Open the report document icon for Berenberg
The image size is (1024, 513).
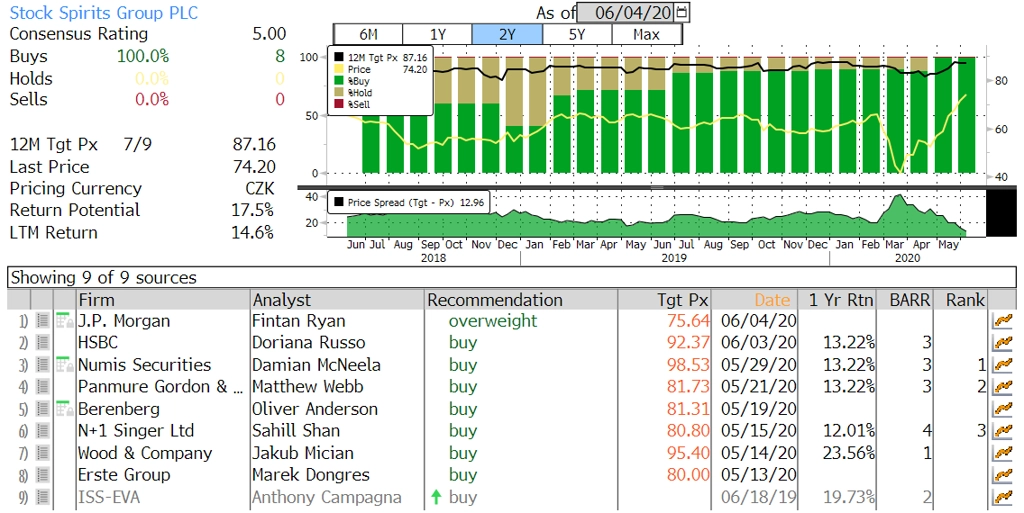[43, 409]
